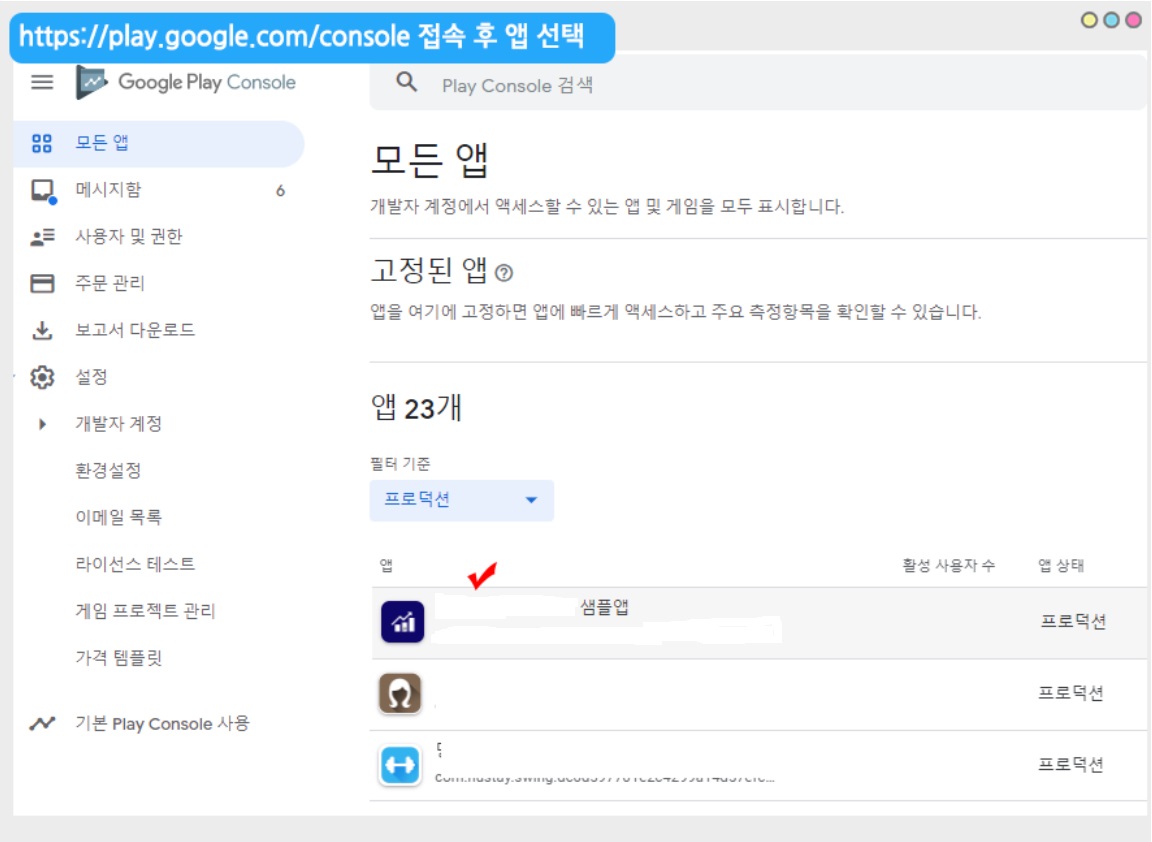Click the 모든 앱 page title
The image size is (1152, 842).
click(430, 159)
